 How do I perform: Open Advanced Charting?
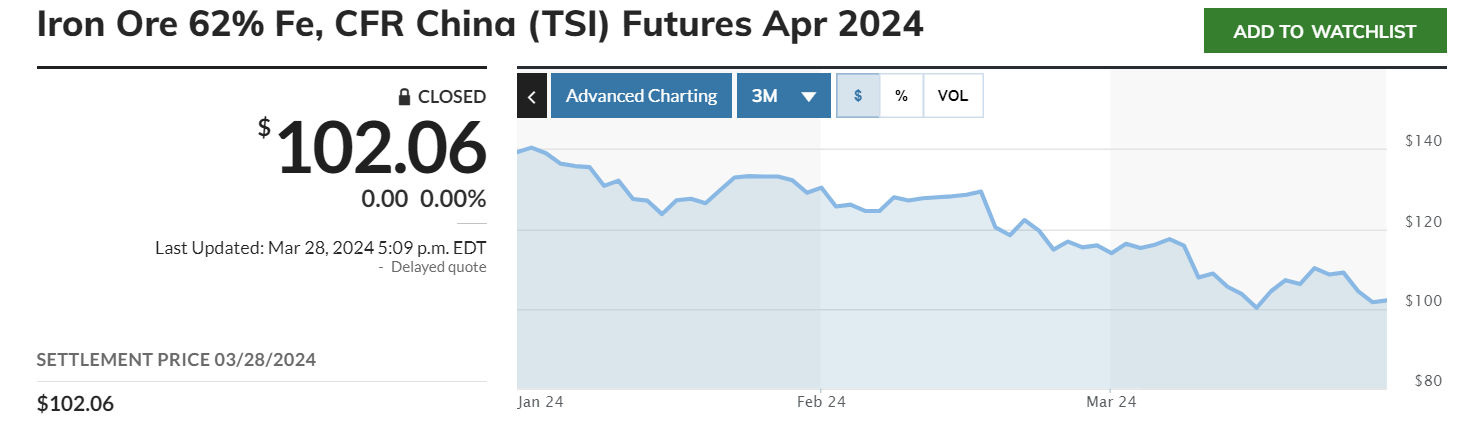641,96
